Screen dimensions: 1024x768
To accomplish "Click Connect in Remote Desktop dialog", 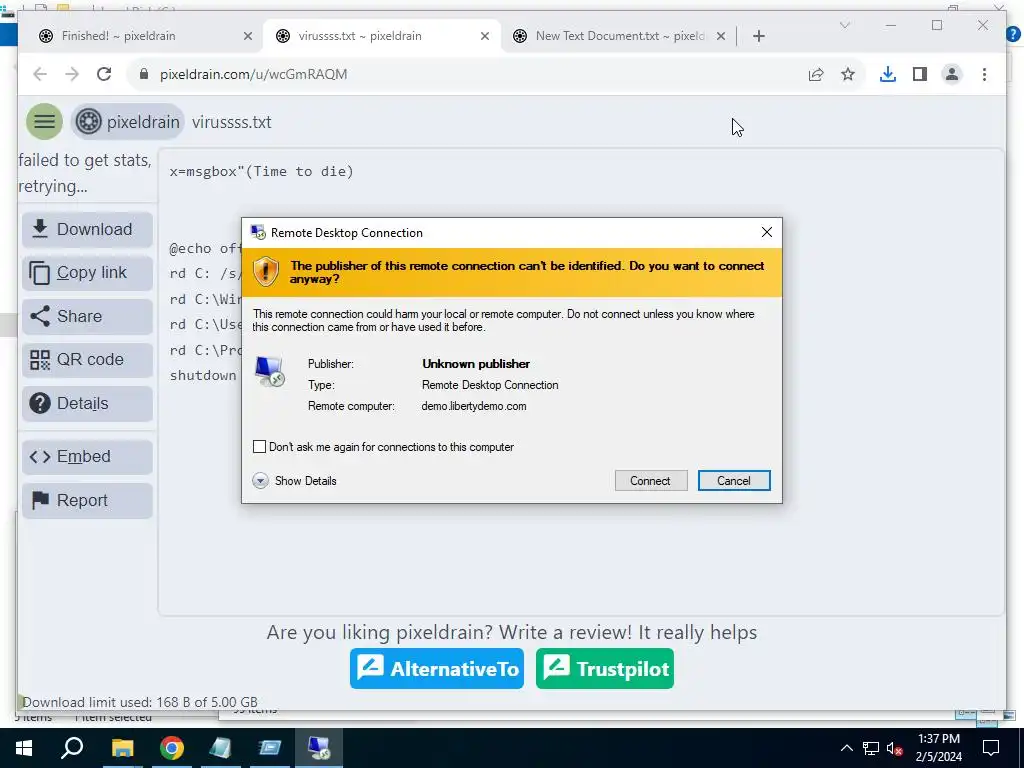I will 650,481.
